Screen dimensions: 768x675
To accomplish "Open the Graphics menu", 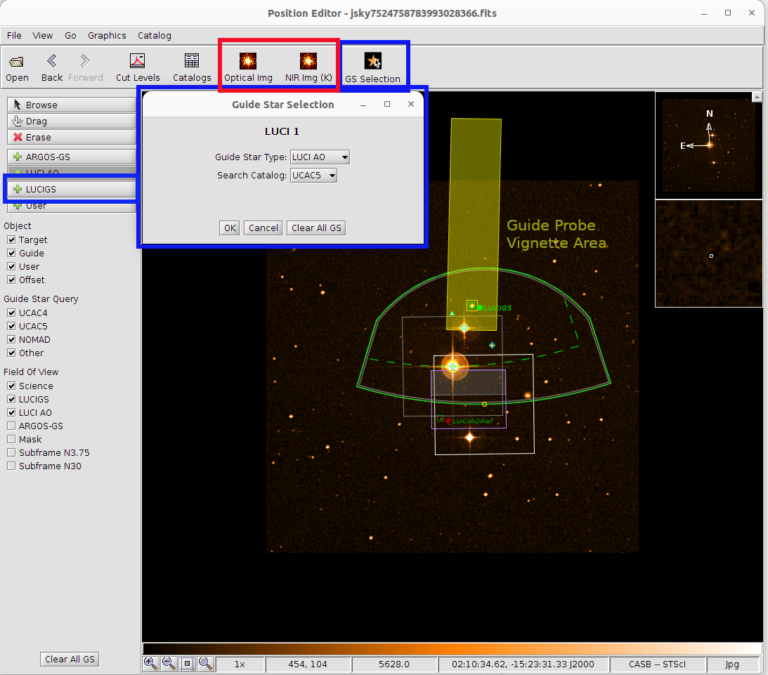I will (x=107, y=36).
